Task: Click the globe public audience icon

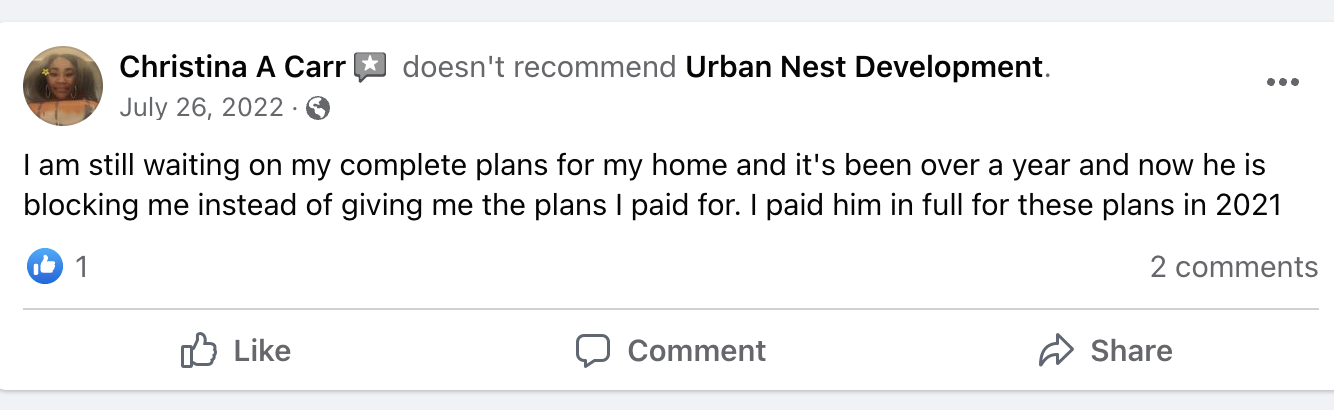Action: pos(318,108)
